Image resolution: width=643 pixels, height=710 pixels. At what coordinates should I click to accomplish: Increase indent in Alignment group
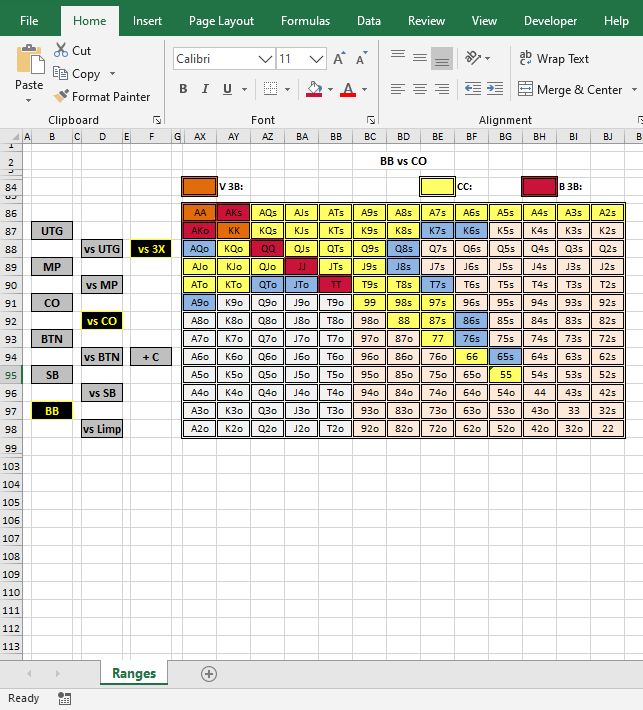[495, 89]
